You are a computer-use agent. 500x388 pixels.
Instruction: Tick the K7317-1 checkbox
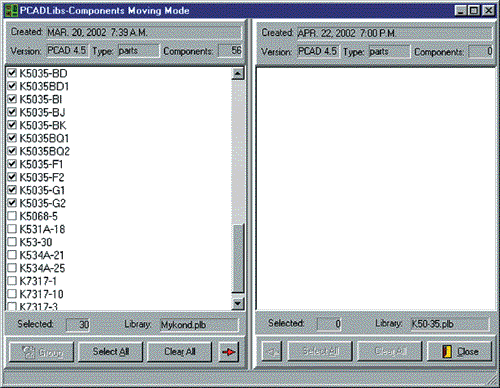point(12,281)
